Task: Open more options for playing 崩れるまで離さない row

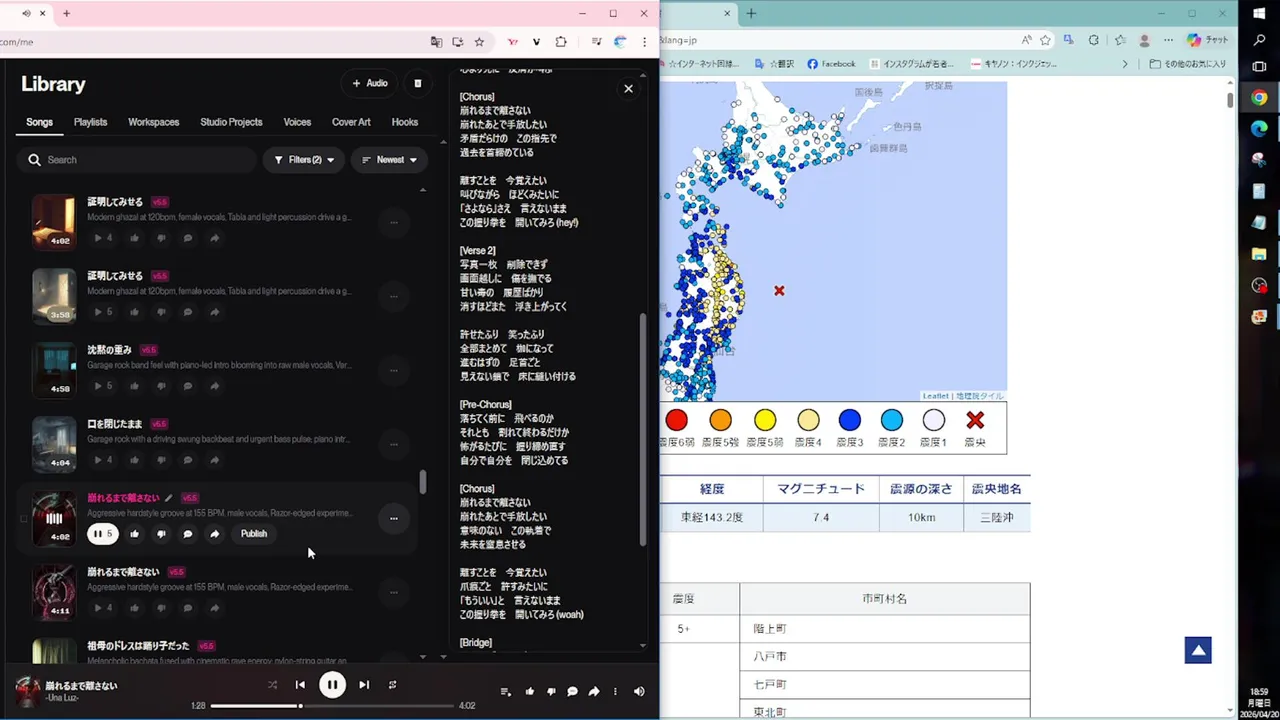Action: point(393,518)
